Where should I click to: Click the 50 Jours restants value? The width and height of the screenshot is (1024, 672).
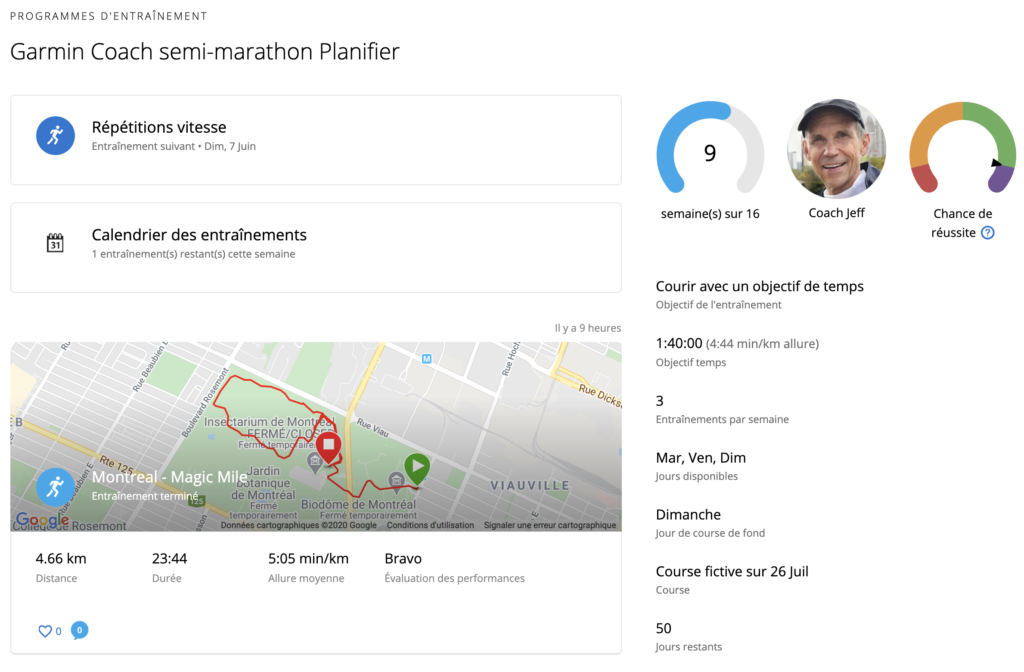(x=664, y=628)
